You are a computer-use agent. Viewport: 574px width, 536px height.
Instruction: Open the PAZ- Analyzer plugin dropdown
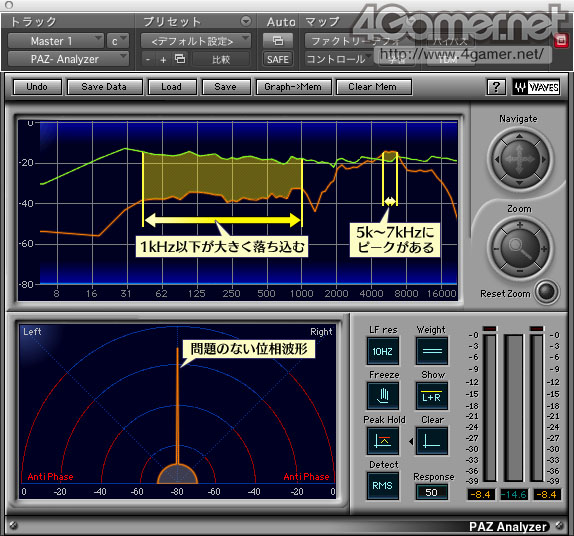coord(68,59)
